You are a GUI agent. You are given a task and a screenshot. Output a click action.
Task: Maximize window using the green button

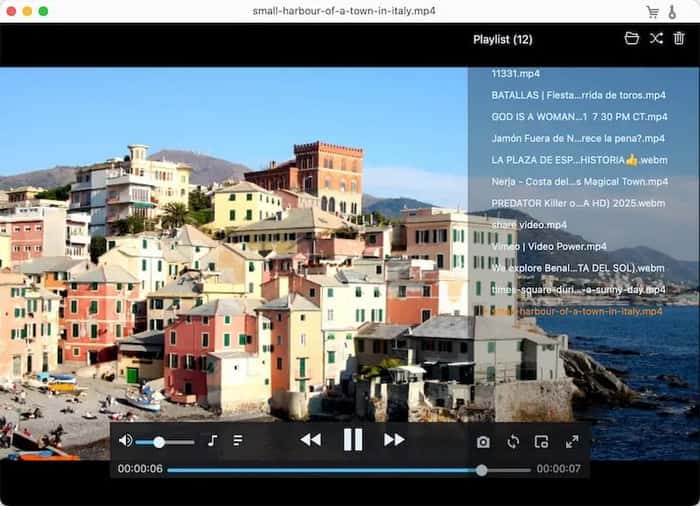pyautogui.click(x=43, y=11)
